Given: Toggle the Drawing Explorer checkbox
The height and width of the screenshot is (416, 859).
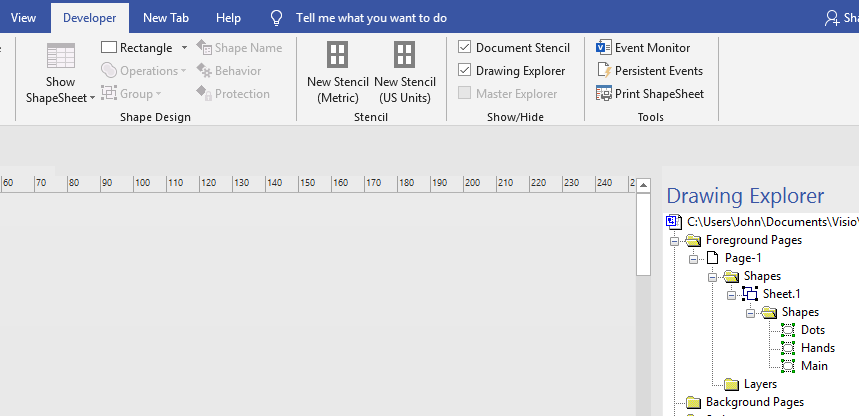Looking at the screenshot, I should (465, 70).
